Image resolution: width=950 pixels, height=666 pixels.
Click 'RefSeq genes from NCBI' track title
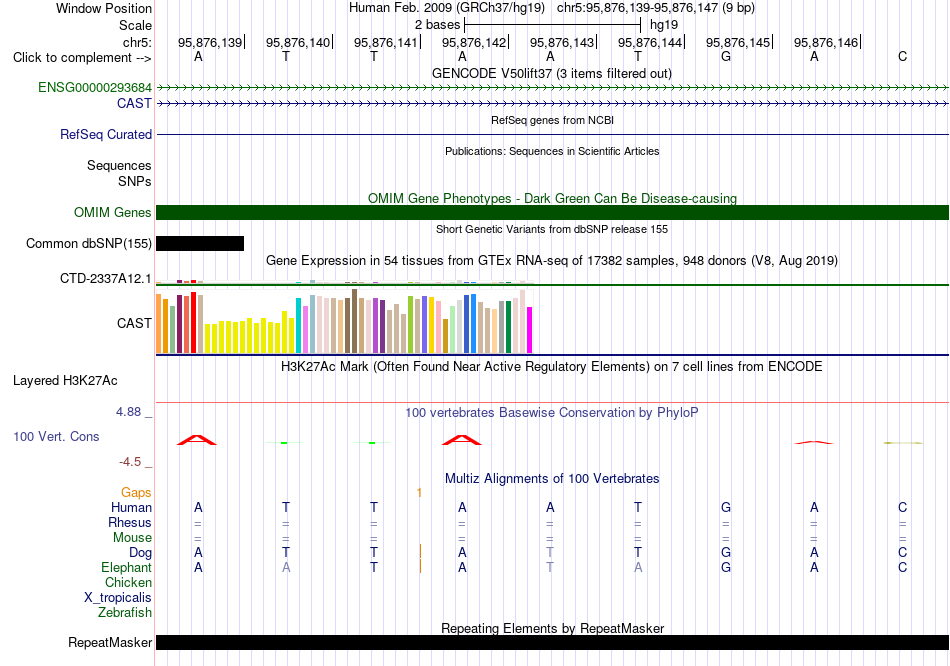click(x=552, y=120)
